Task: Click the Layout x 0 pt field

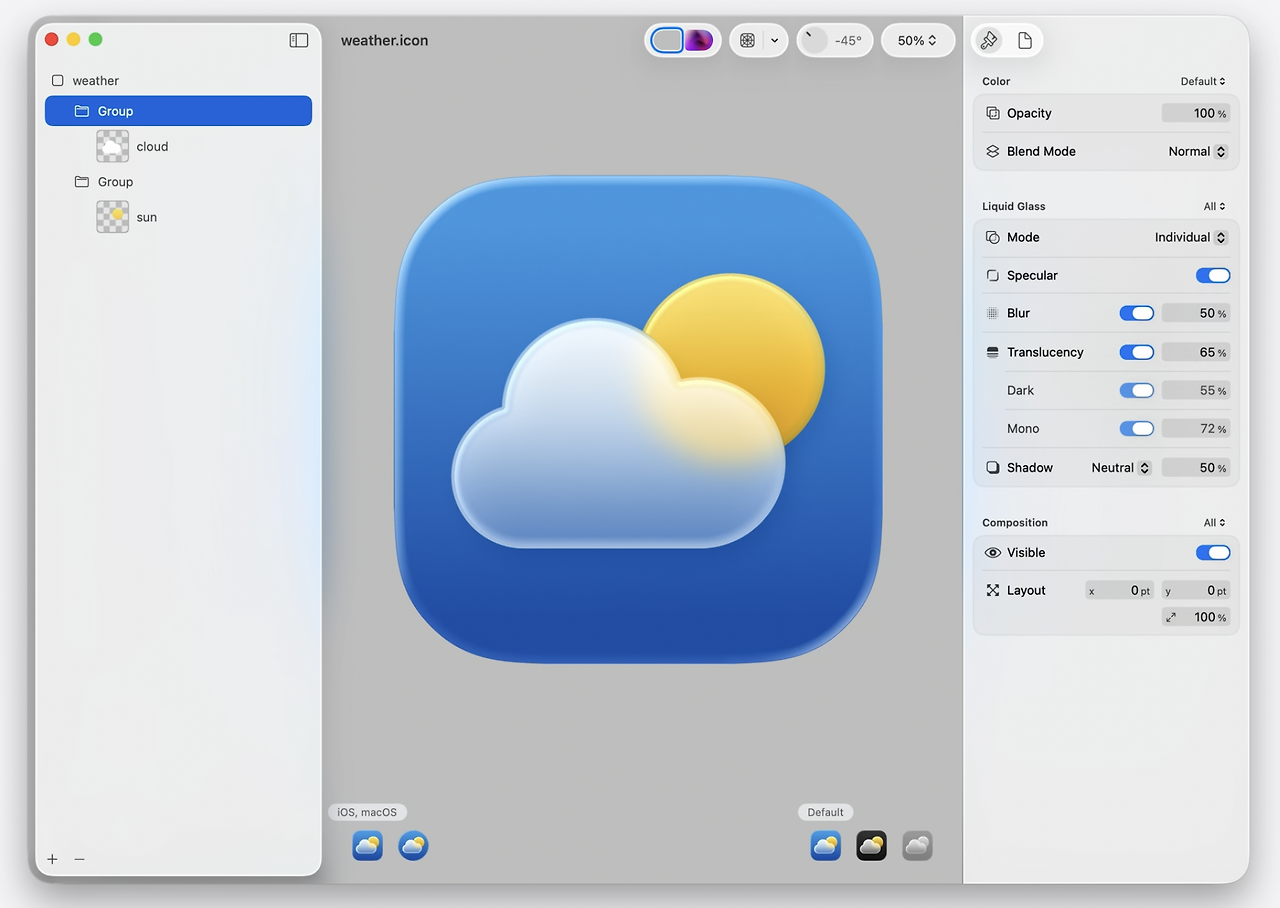Action: [1120, 590]
